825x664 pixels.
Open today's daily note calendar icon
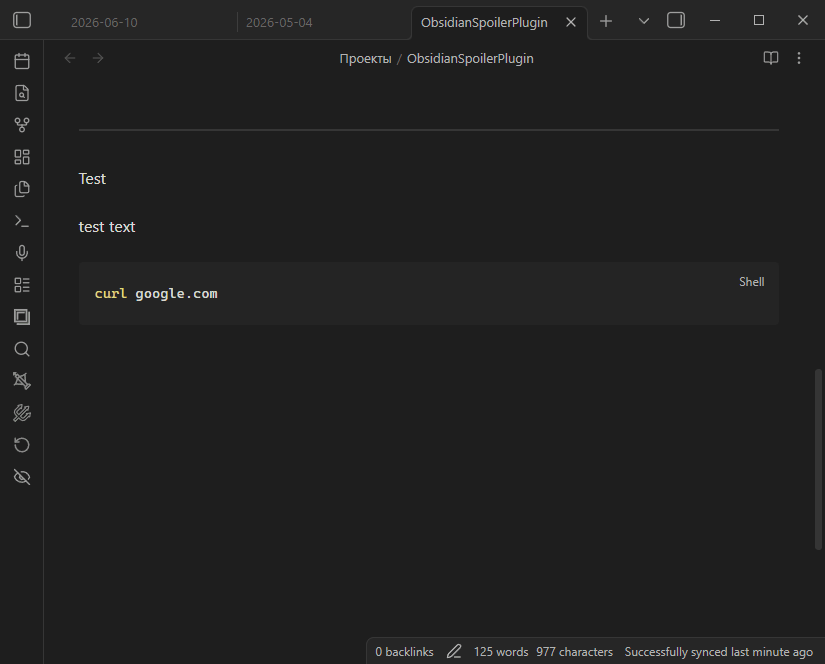click(x=22, y=61)
